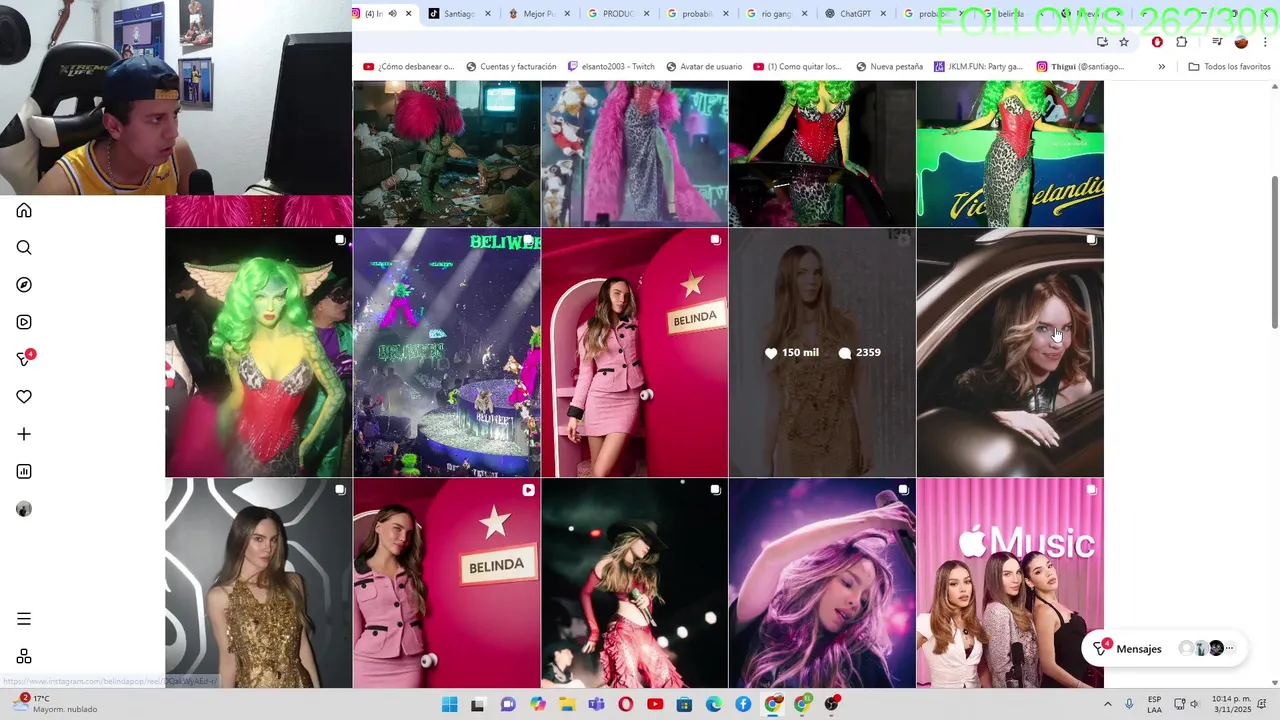The height and width of the screenshot is (720, 1280).
Task: Switch to the TikTok Santiago tab
Action: (x=458, y=14)
